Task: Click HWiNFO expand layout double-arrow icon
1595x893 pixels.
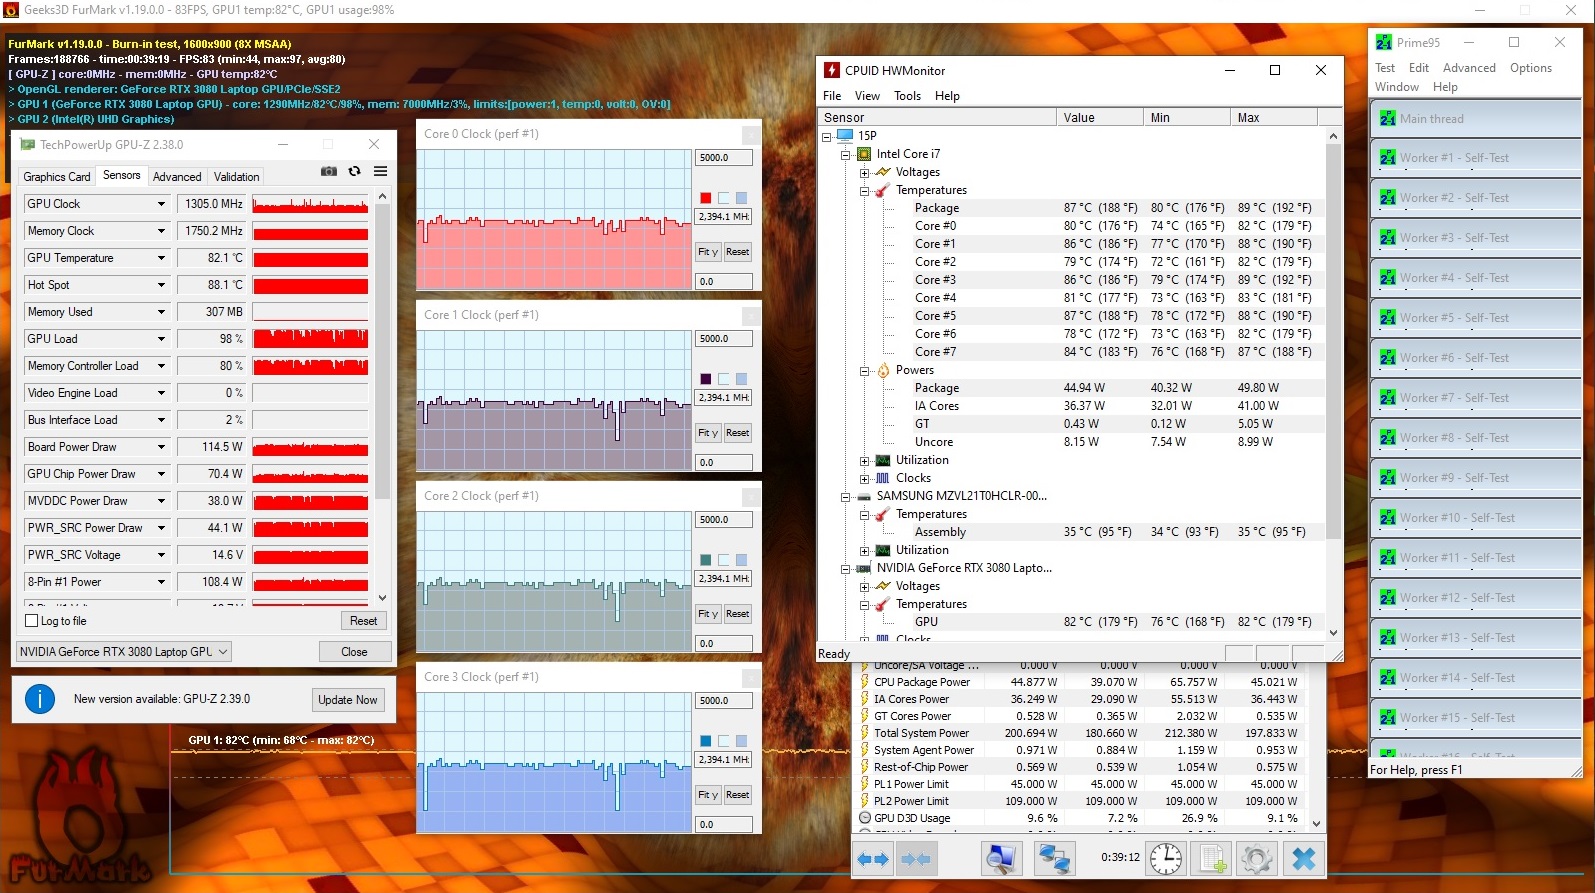Action: [x=873, y=858]
